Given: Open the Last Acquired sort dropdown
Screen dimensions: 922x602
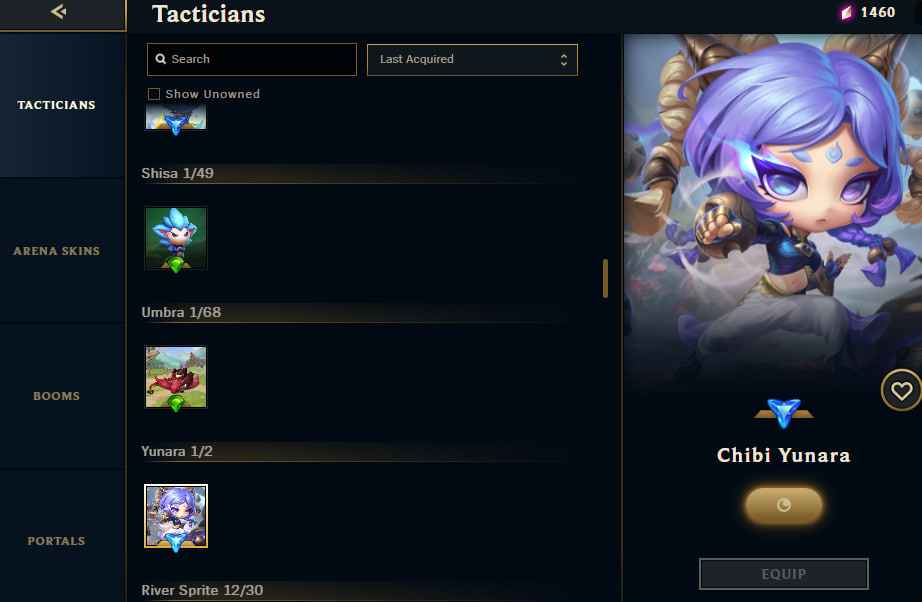Looking at the screenshot, I should (x=472, y=59).
